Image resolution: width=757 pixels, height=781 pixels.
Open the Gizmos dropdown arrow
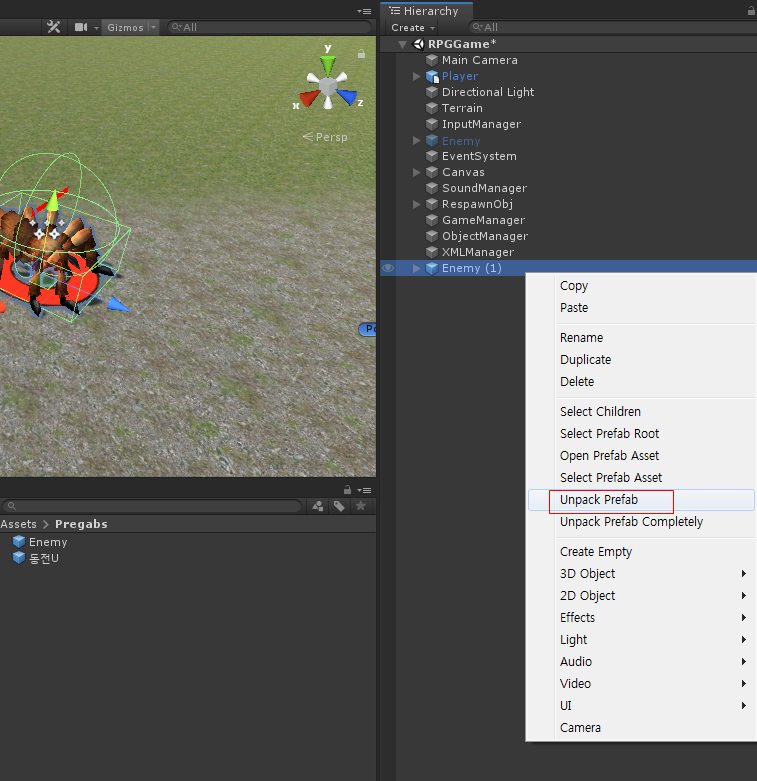click(153, 27)
